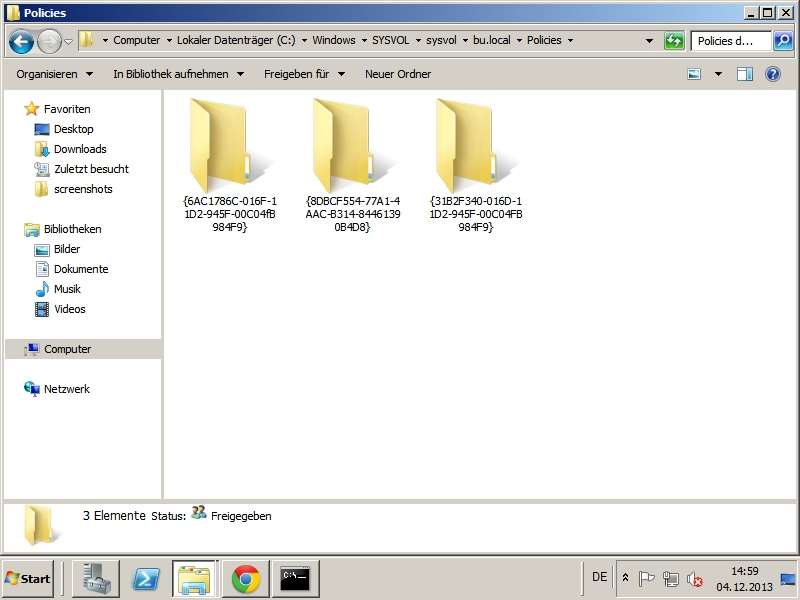
Task: Click the DE language indicator
Action: [x=599, y=577]
